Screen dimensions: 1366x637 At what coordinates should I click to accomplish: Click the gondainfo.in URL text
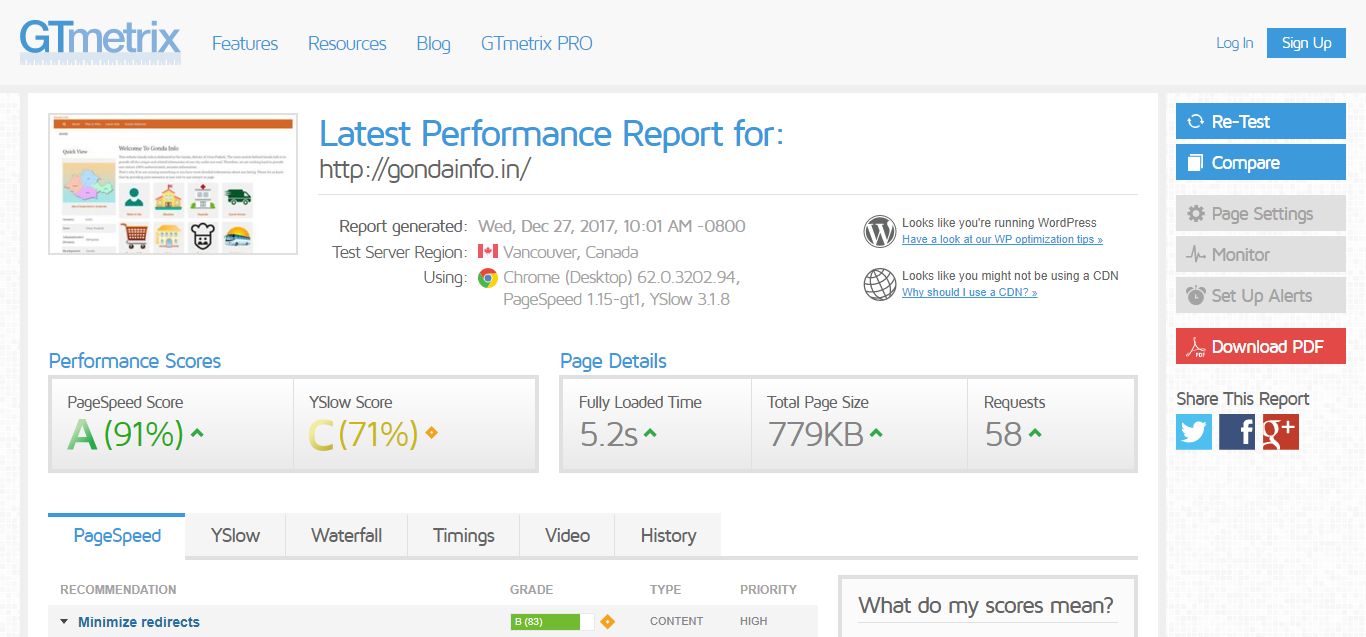(x=424, y=169)
